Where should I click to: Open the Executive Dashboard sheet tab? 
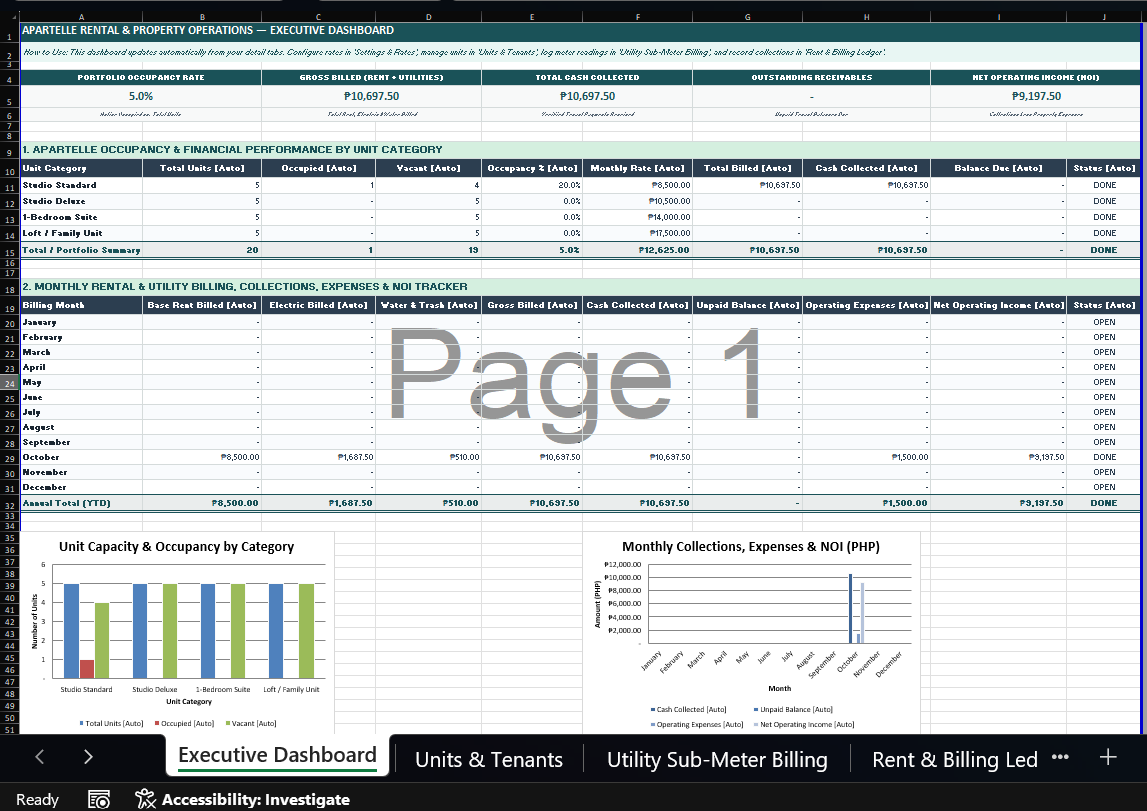[x=277, y=755]
